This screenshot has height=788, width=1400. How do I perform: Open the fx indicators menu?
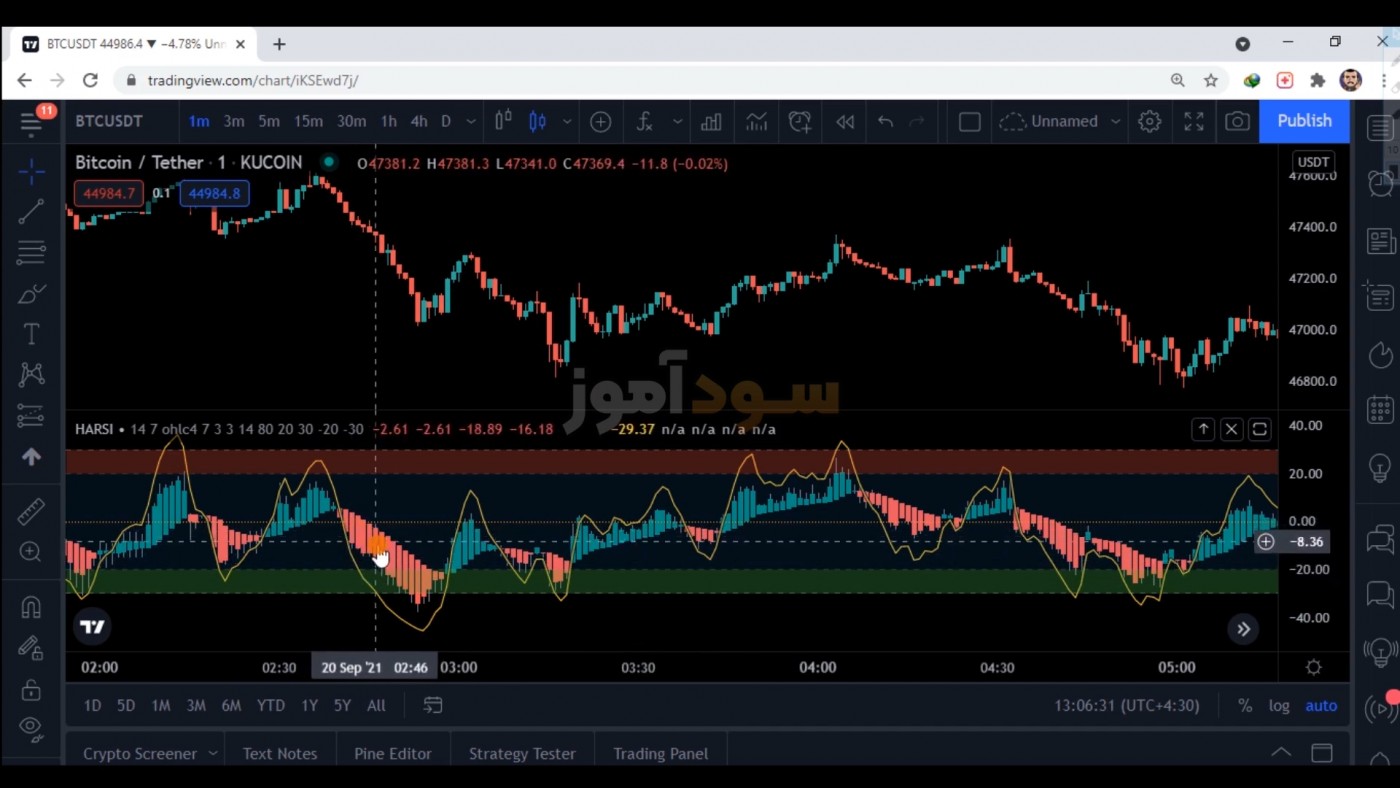[x=645, y=121]
